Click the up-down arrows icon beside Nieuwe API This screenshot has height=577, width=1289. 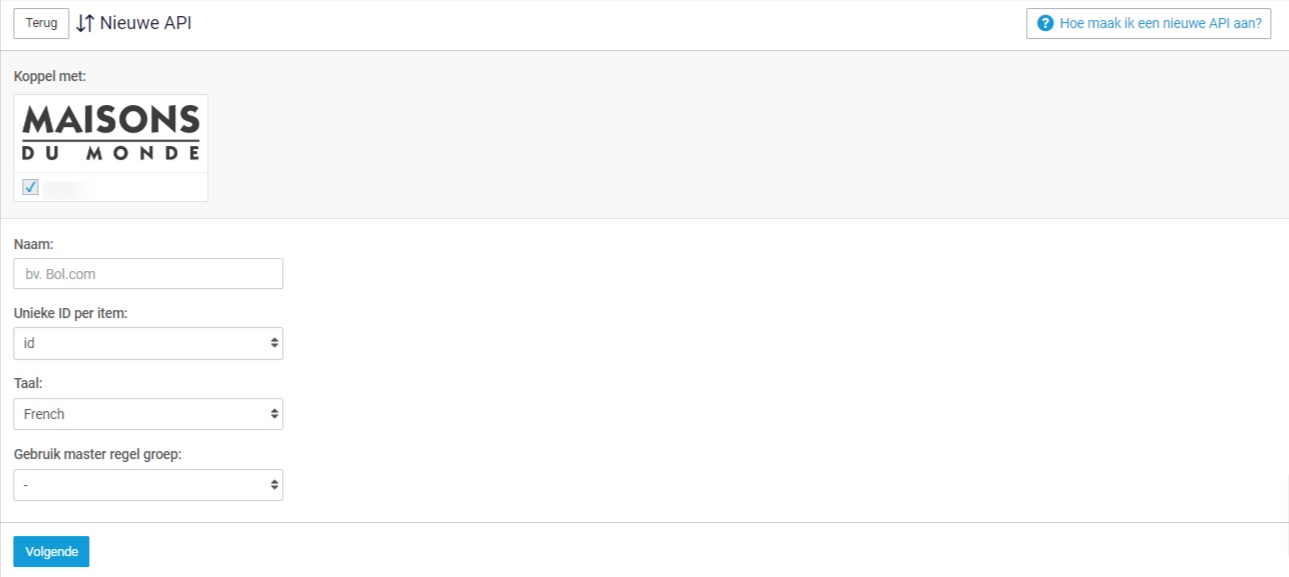85,23
